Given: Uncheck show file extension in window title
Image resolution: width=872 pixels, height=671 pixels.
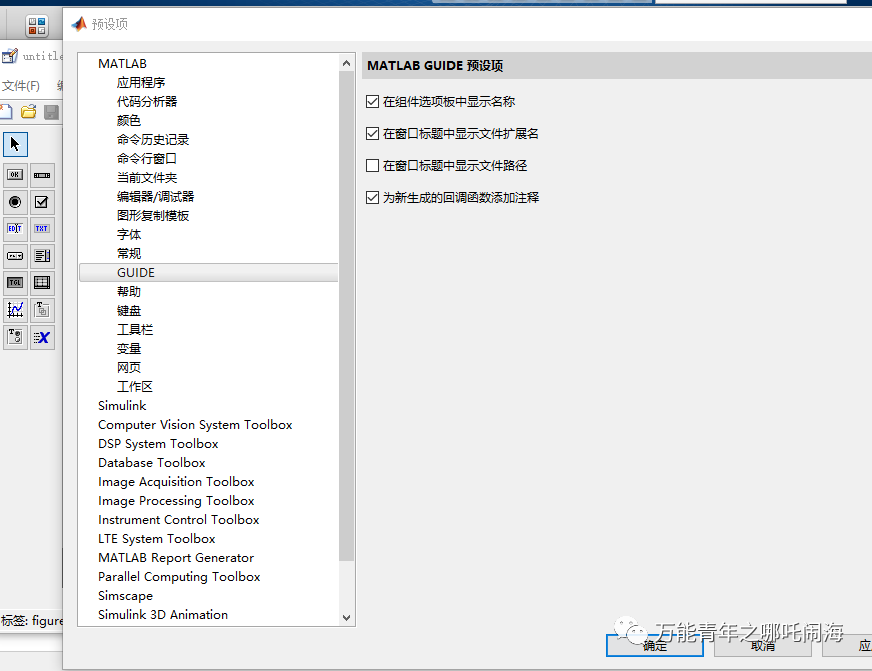Looking at the screenshot, I should point(373,133).
